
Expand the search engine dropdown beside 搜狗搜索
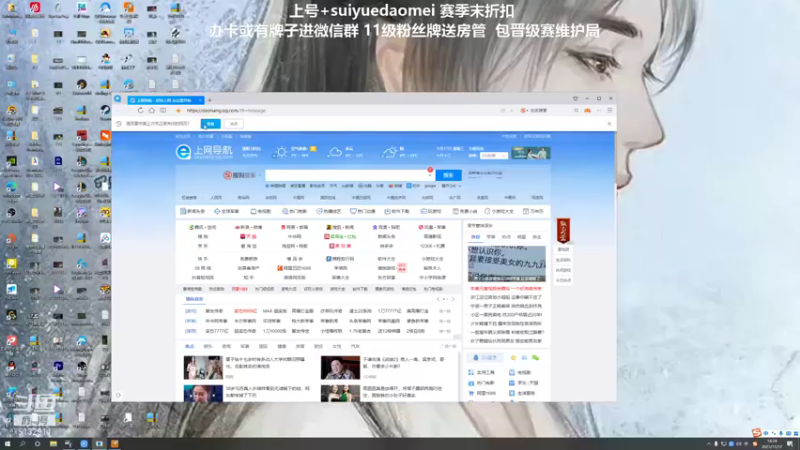(x=259, y=175)
